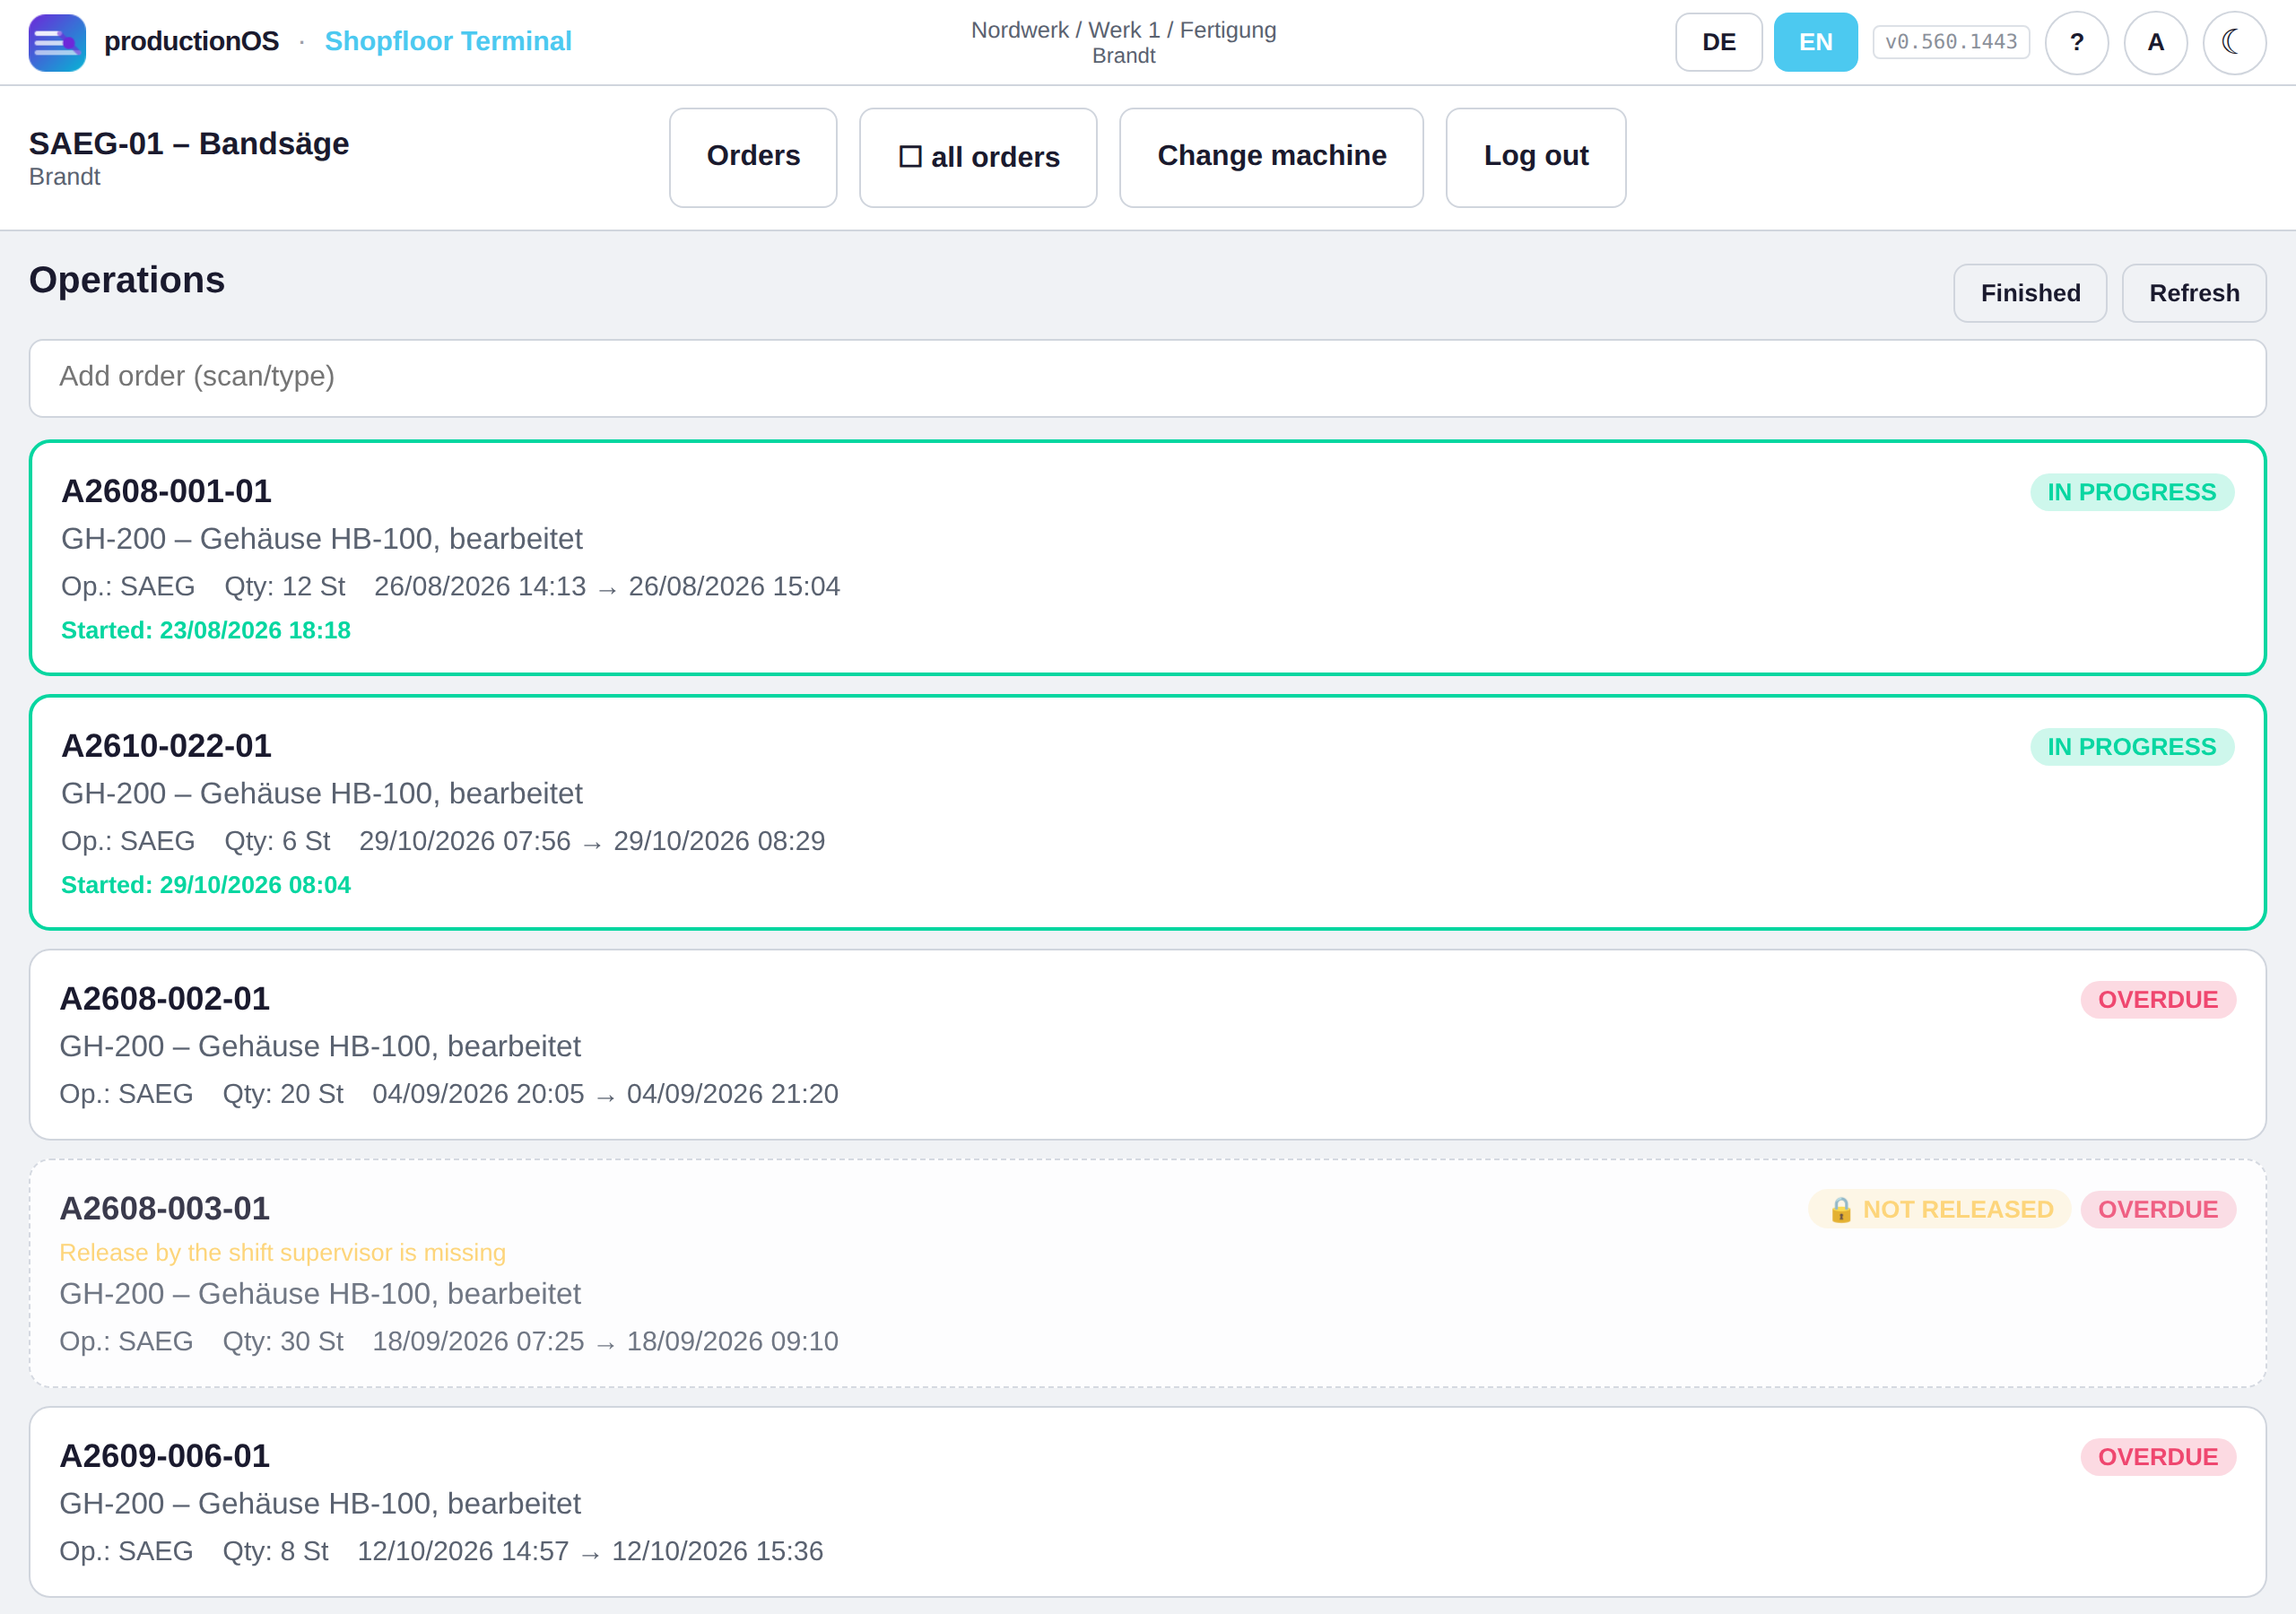Click the lock icon in NOT RELEASED badge
This screenshot has width=2296, height=1614.
point(1840,1210)
